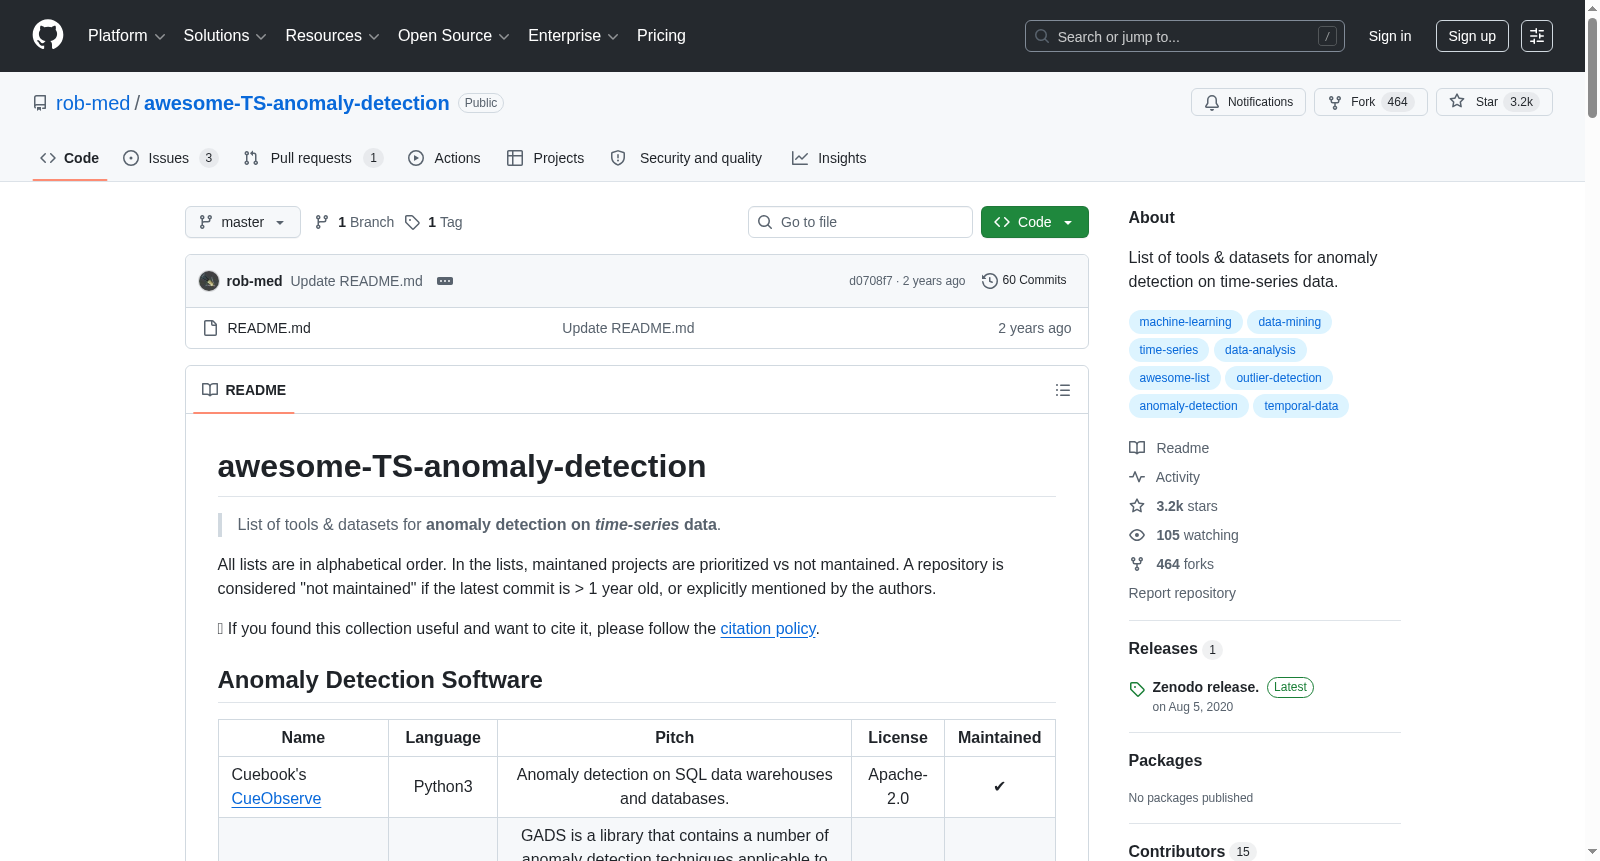
Task: Open rob-med owner profile link
Action: coord(93,103)
